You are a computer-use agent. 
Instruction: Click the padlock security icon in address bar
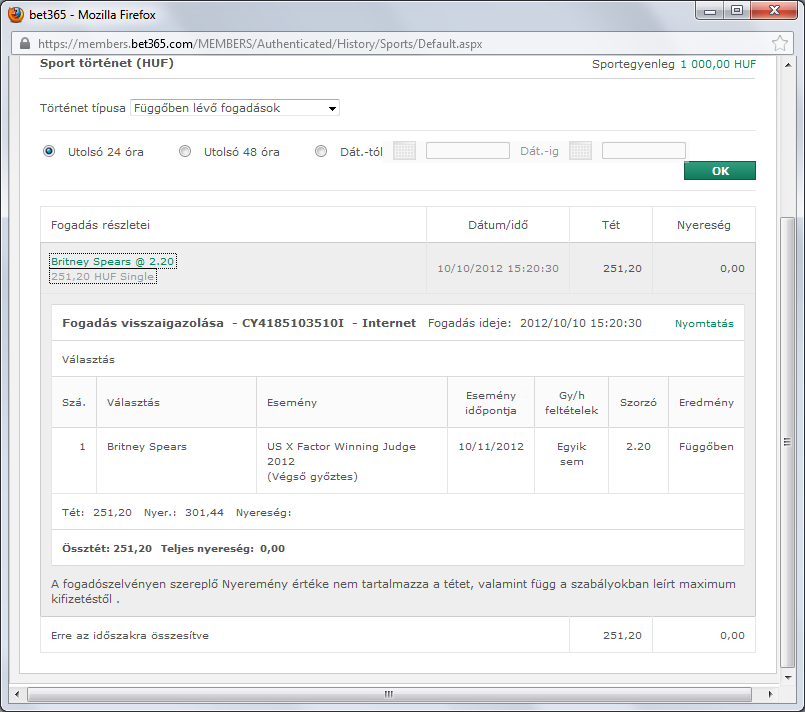pos(24,44)
